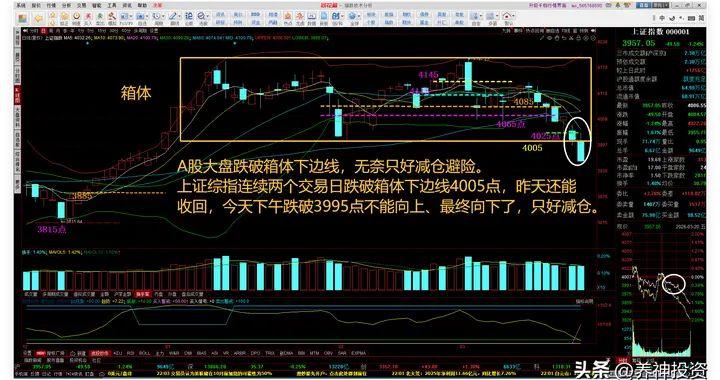720x380 pixels.
Task: Select the 成交量 volume tab
Action: click(30, 294)
